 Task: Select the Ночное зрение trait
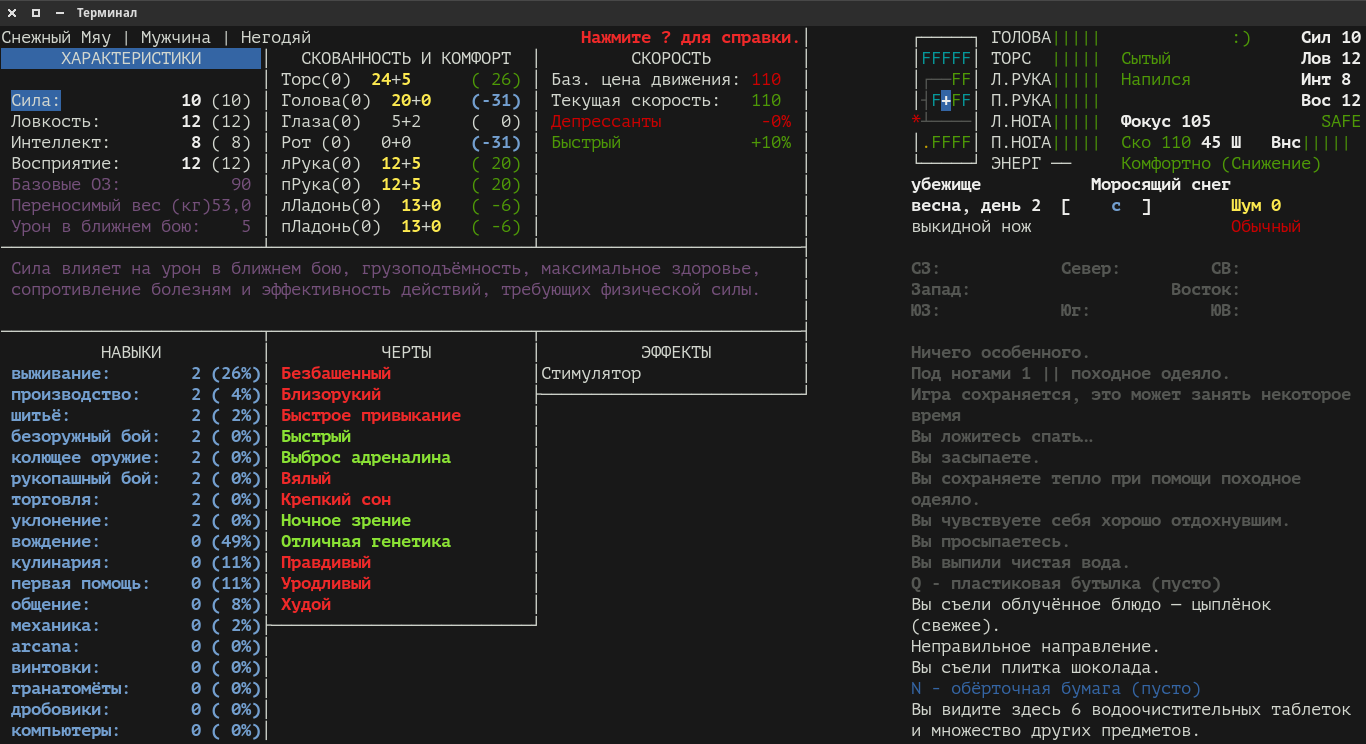pos(346,521)
